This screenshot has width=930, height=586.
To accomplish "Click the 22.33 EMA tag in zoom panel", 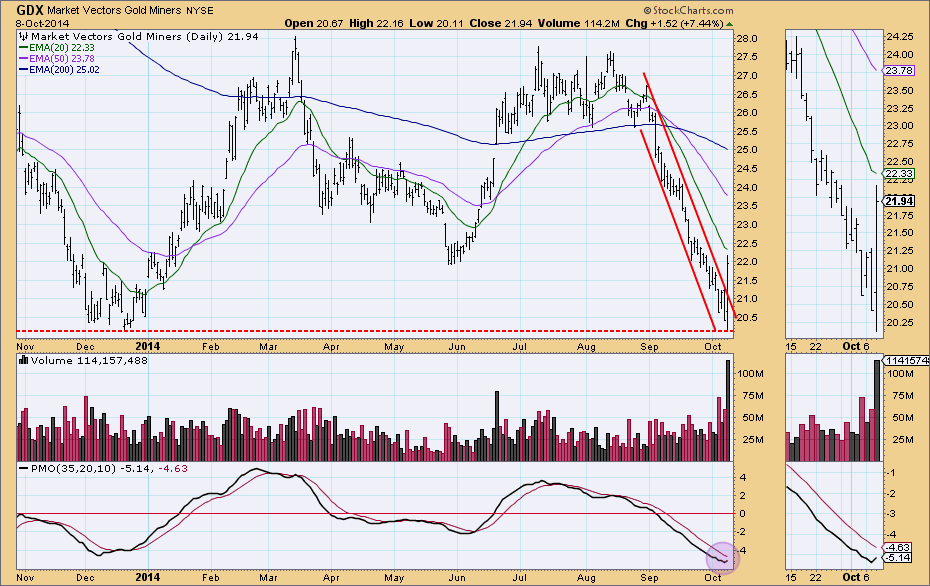I will tap(899, 173).
